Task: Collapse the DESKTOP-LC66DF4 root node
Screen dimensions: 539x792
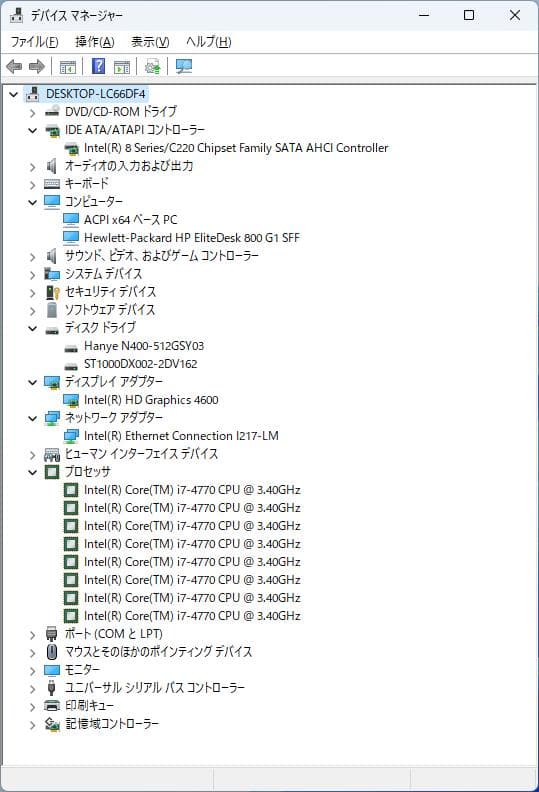Action: pyautogui.click(x=14, y=94)
